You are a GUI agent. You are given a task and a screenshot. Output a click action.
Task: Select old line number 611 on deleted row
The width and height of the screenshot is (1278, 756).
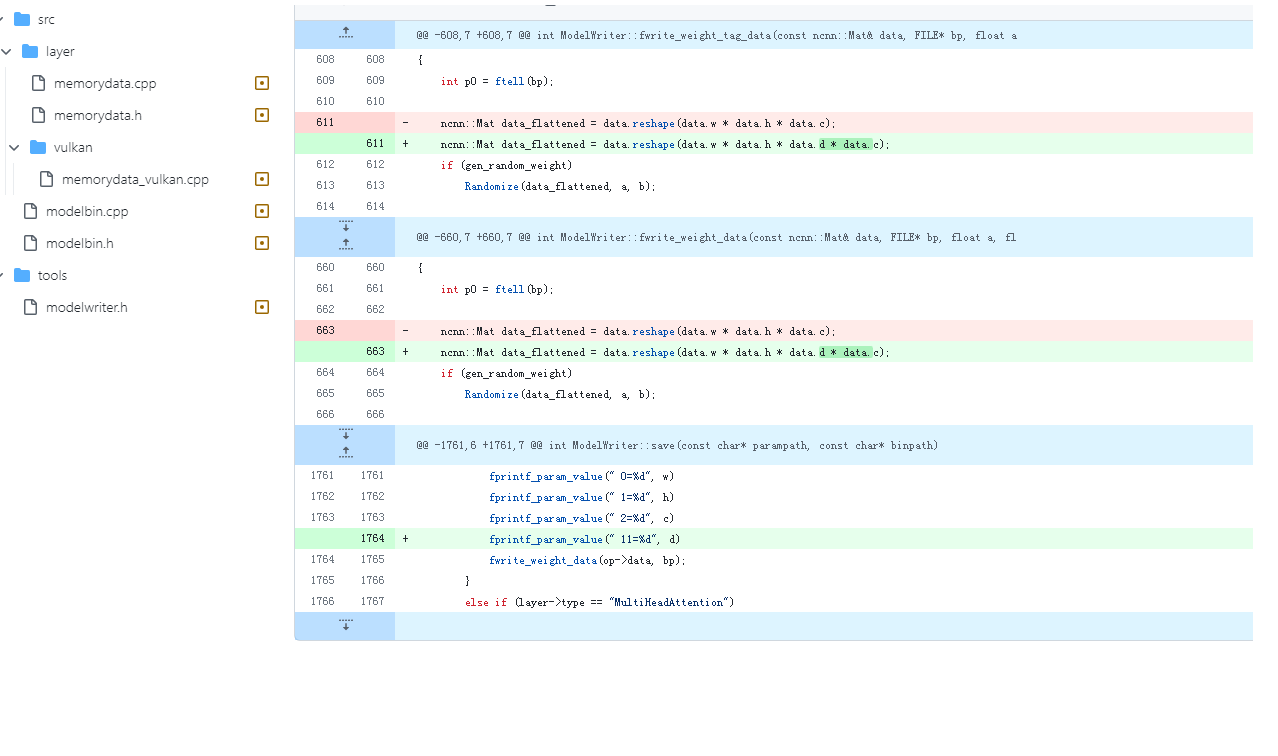coord(325,122)
